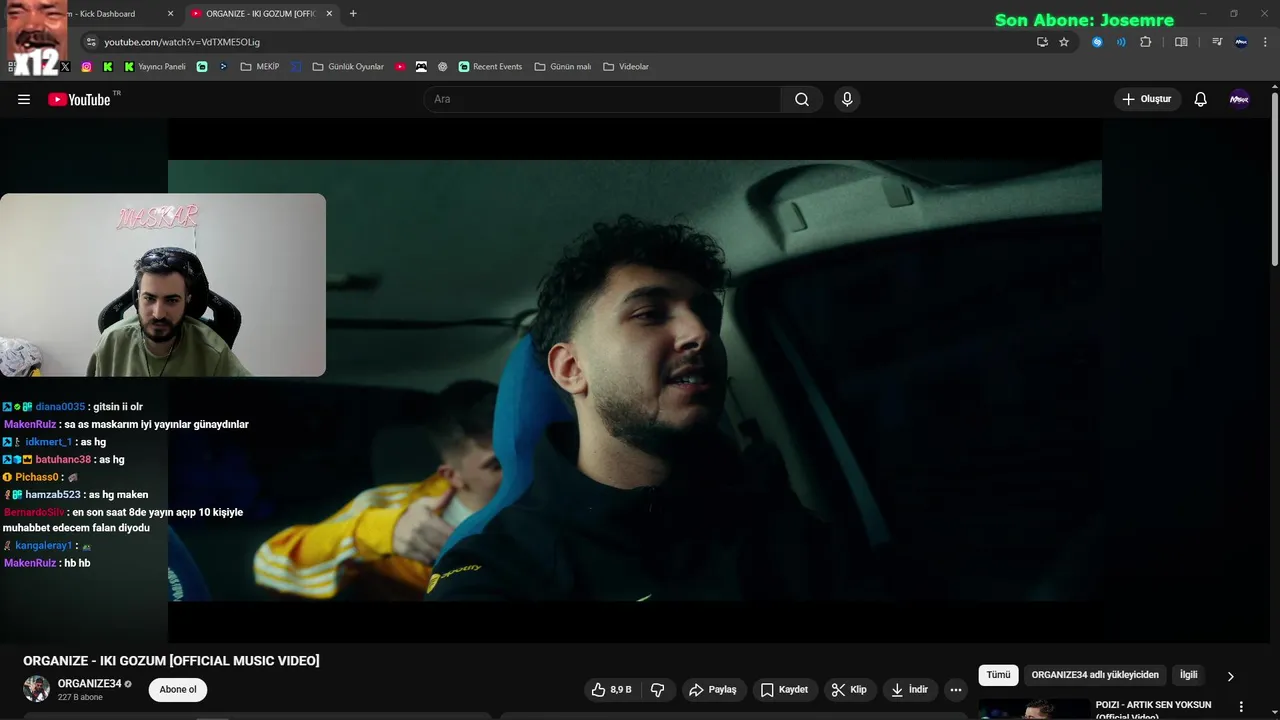Click the page vertical scrollbar thumb
Screen dimensions: 1280x720
coord(1274,180)
